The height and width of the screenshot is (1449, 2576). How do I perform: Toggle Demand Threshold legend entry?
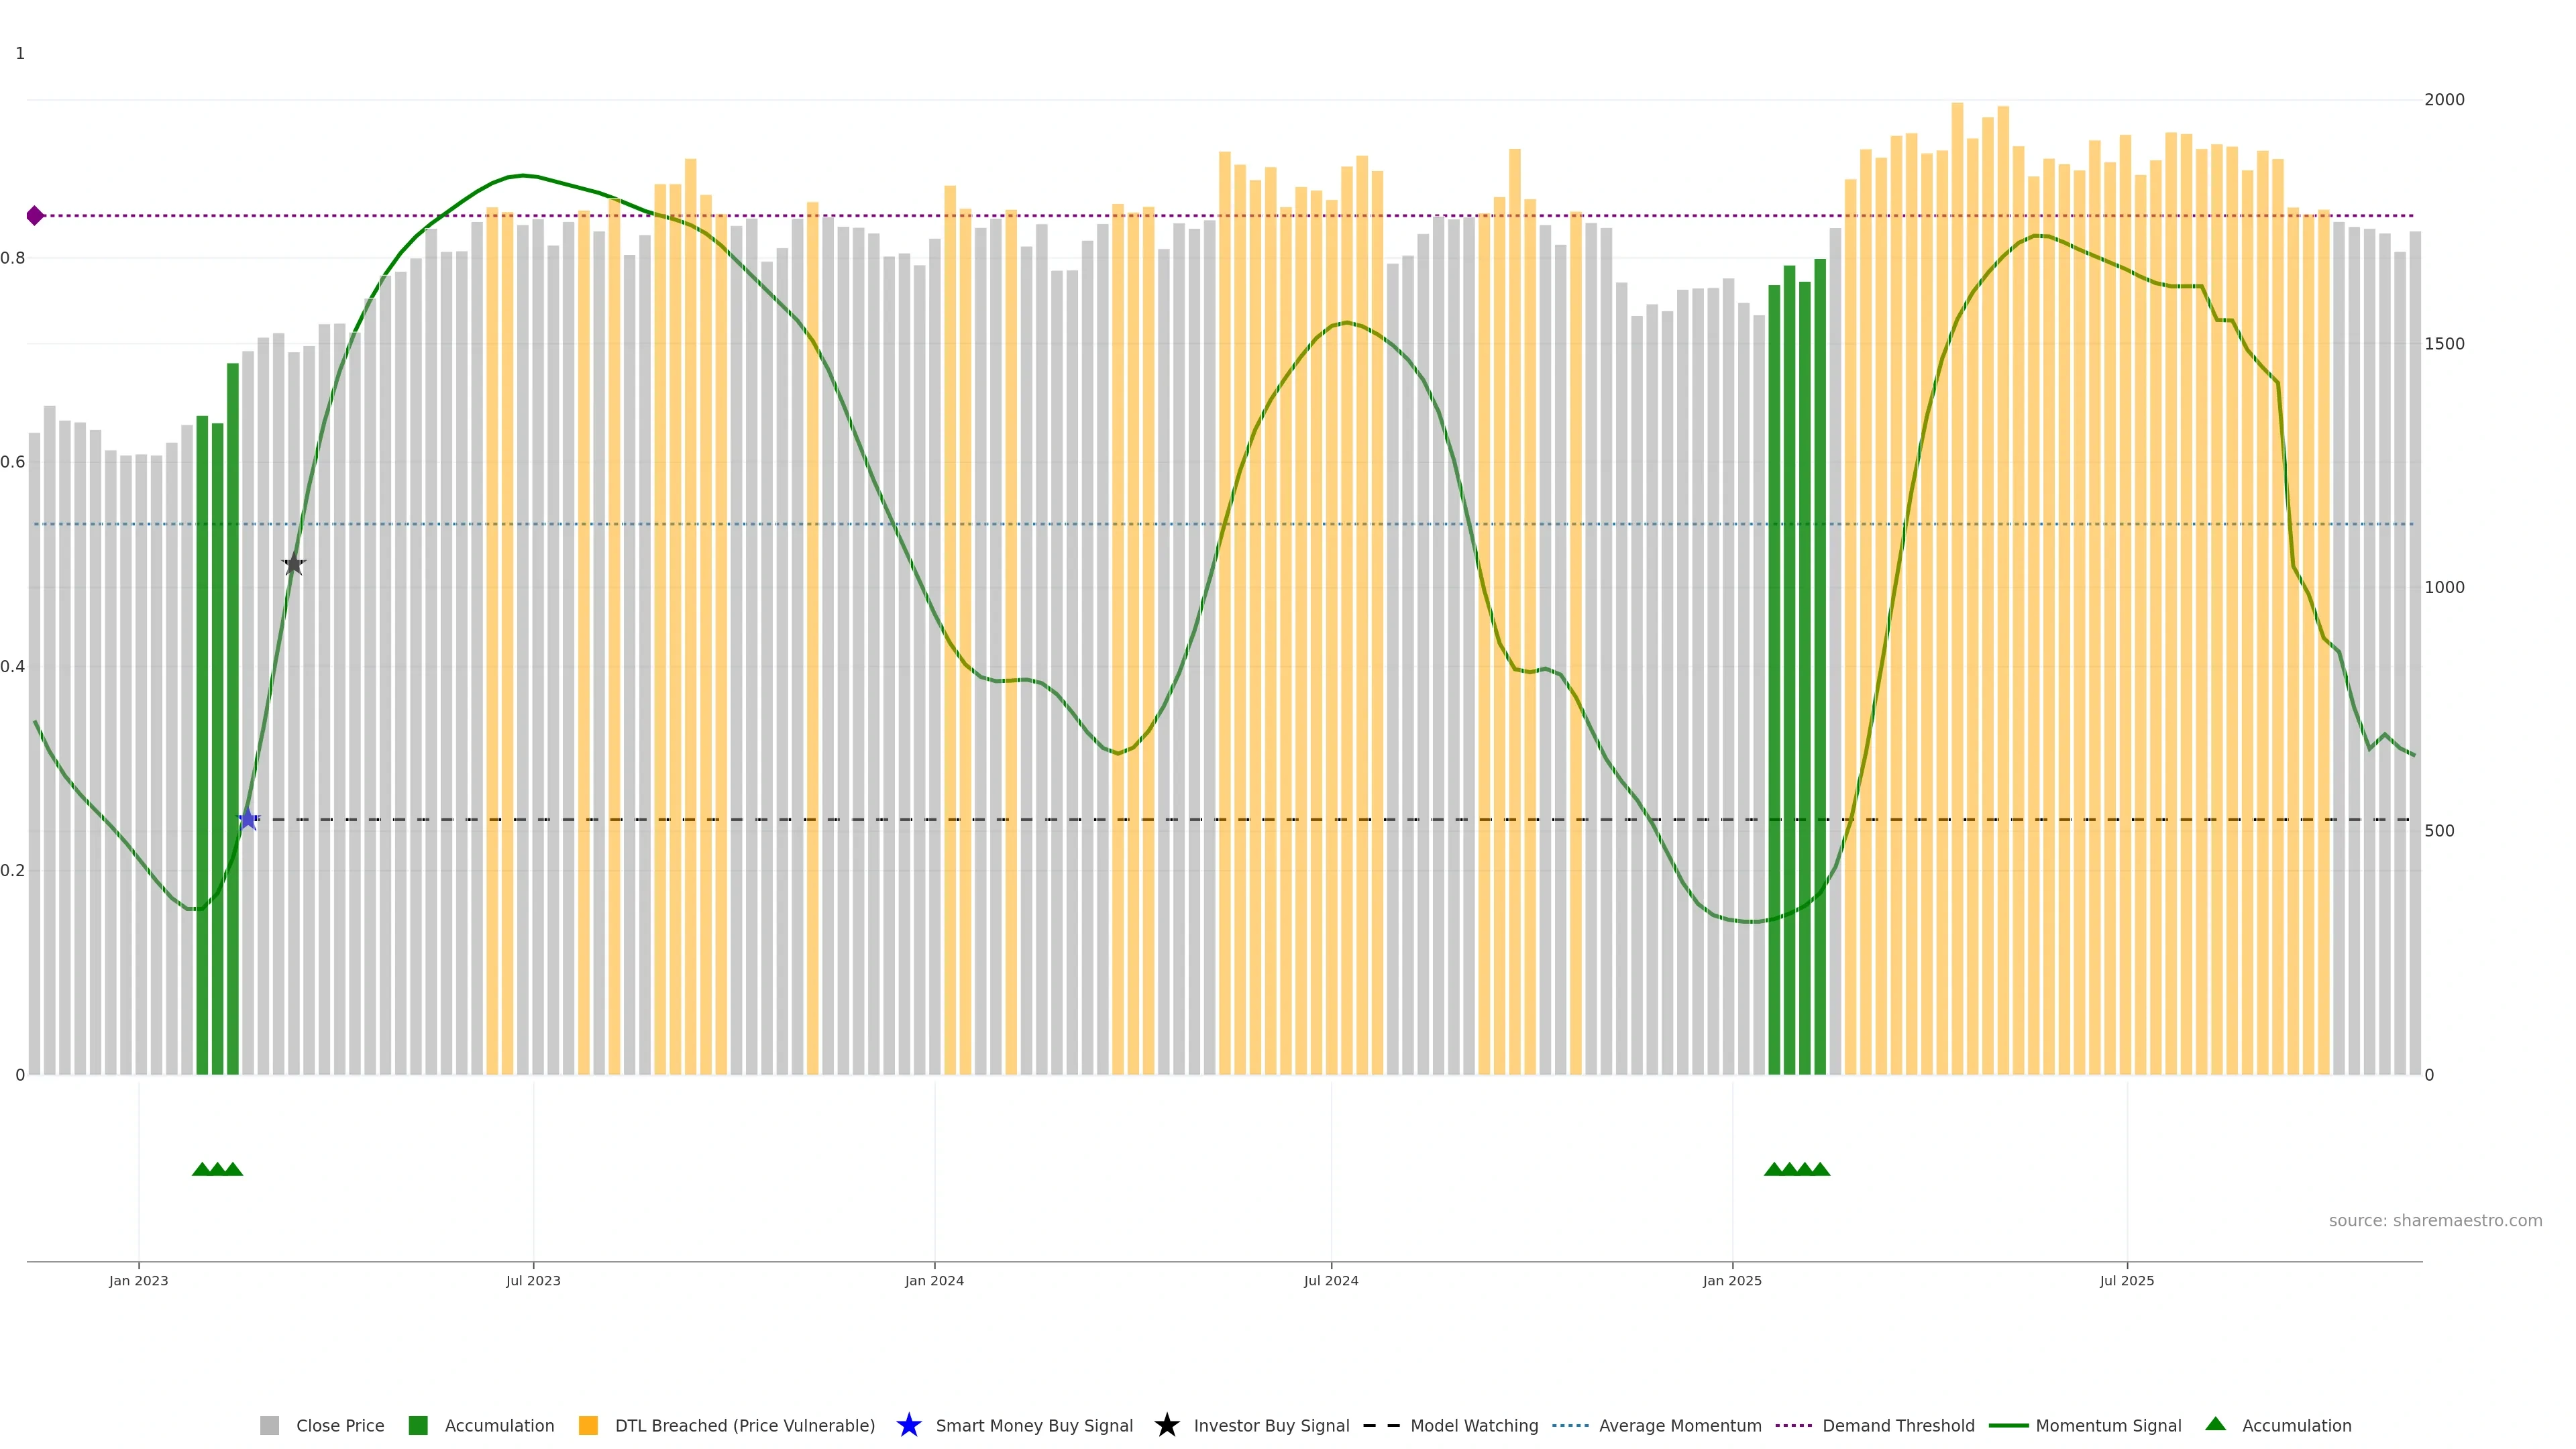point(1898,1426)
